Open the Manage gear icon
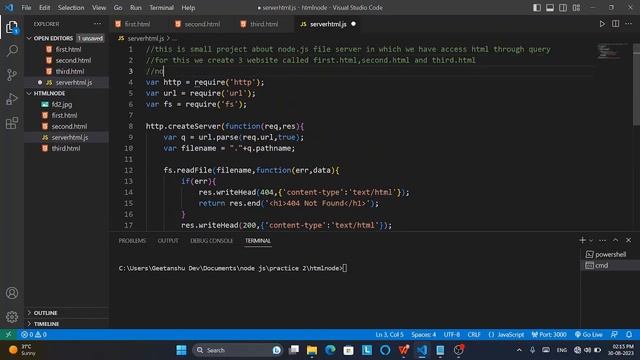Image resolution: width=640 pixels, height=360 pixels. [x=12, y=317]
